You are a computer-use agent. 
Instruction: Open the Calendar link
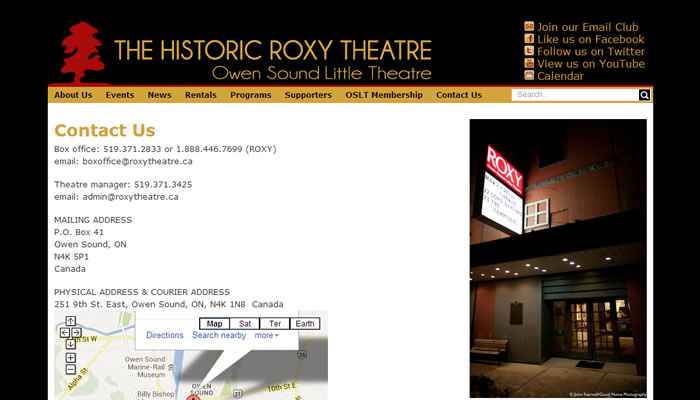click(x=560, y=76)
